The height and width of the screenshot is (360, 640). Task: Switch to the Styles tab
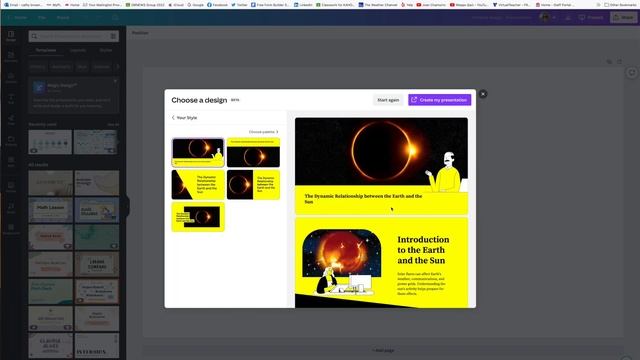point(106,50)
